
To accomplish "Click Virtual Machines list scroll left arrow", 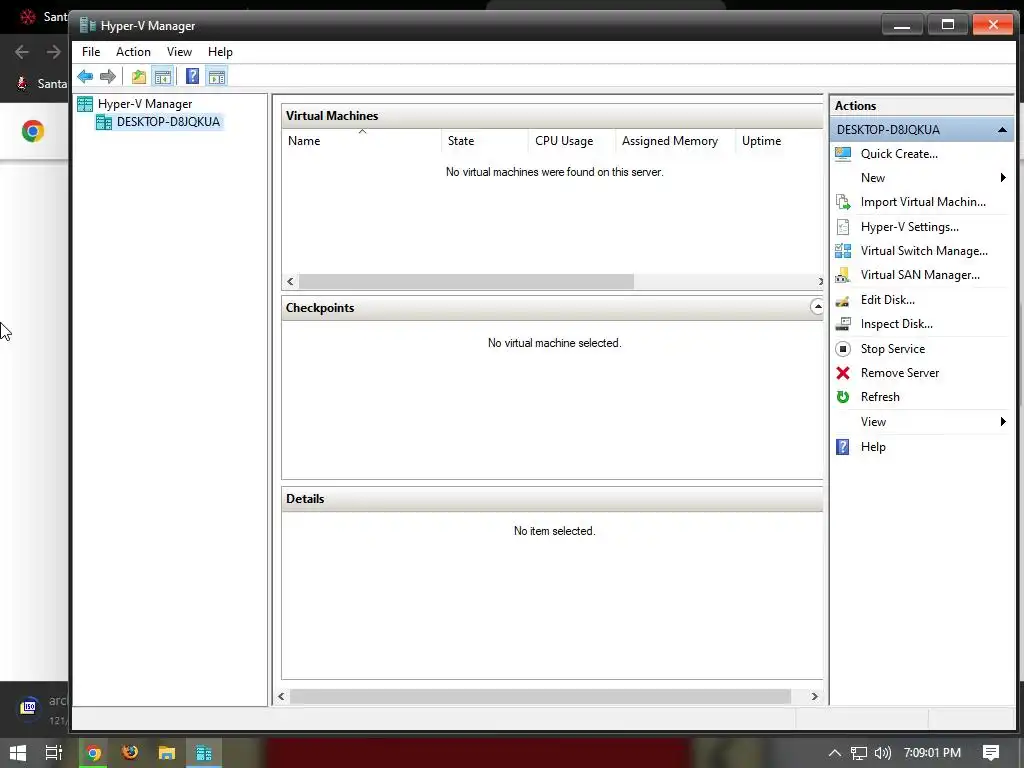I will pyautogui.click(x=290, y=281).
